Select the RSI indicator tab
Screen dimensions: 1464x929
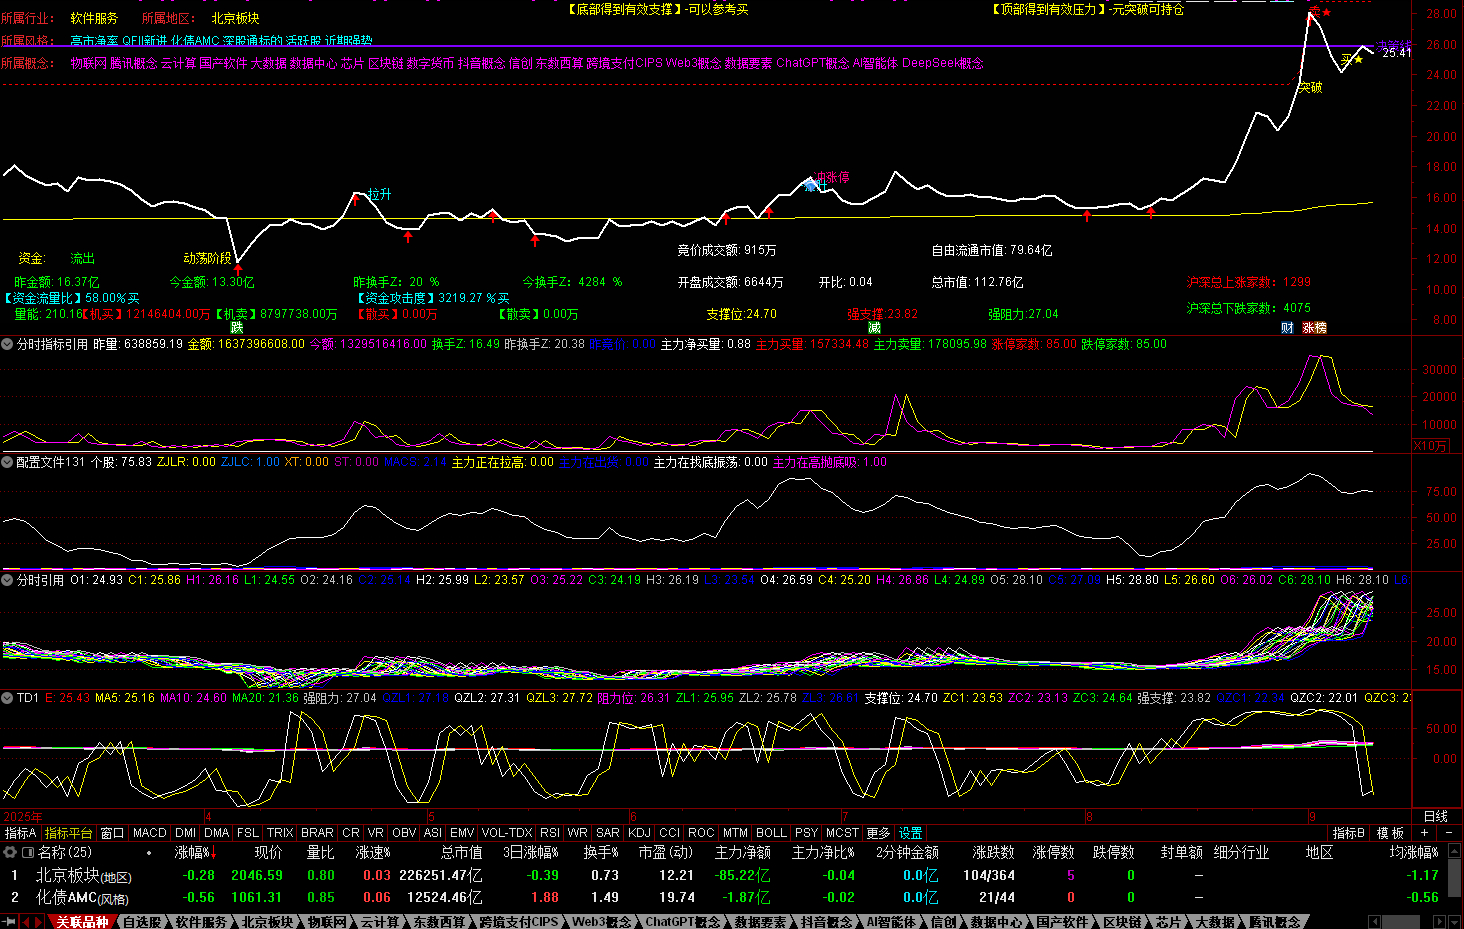coord(550,833)
